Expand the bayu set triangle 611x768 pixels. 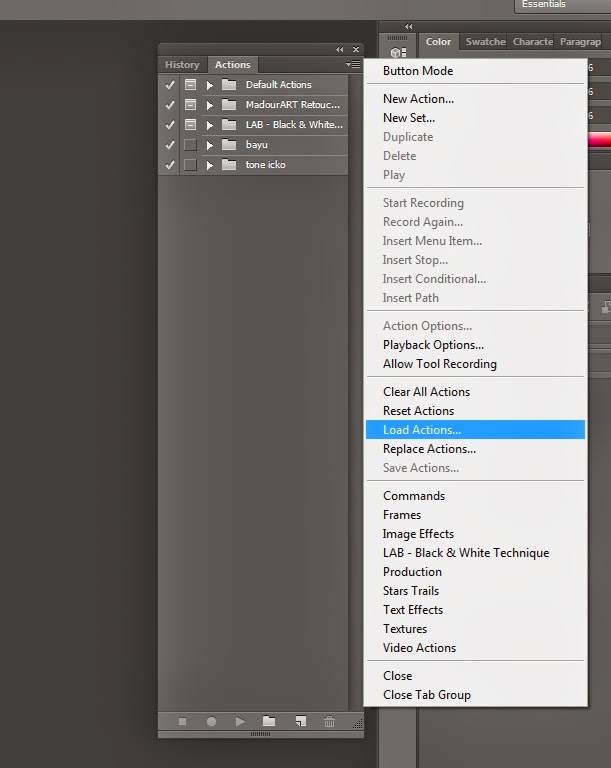click(210, 145)
